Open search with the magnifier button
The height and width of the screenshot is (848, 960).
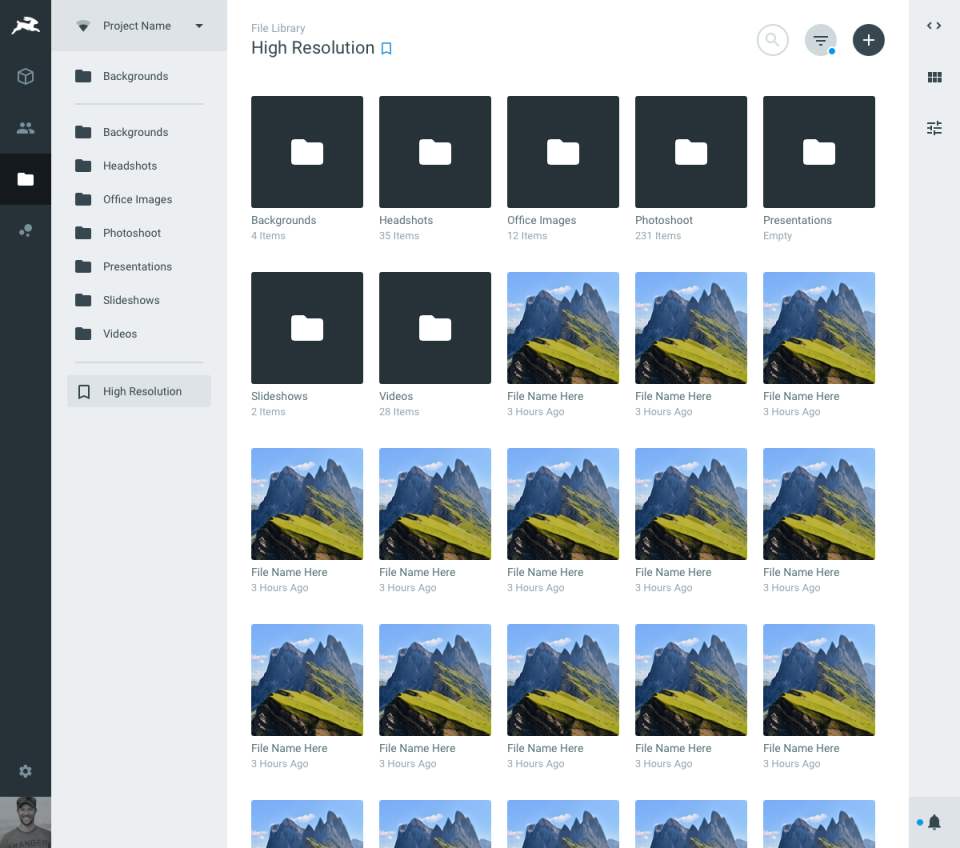772,40
